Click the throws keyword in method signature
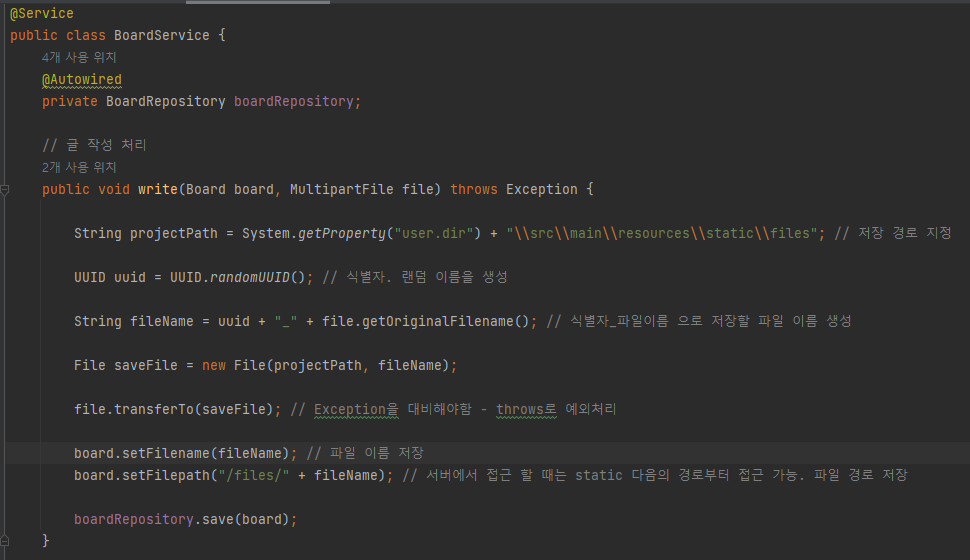The image size is (970, 560). (473, 189)
